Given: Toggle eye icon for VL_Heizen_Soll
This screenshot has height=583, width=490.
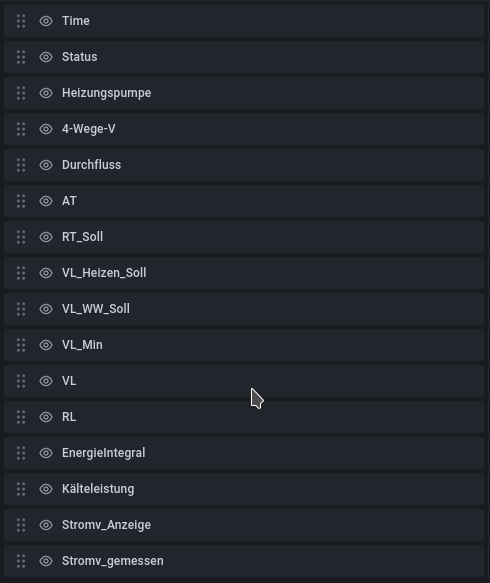Looking at the screenshot, I should pyautogui.click(x=46, y=273).
